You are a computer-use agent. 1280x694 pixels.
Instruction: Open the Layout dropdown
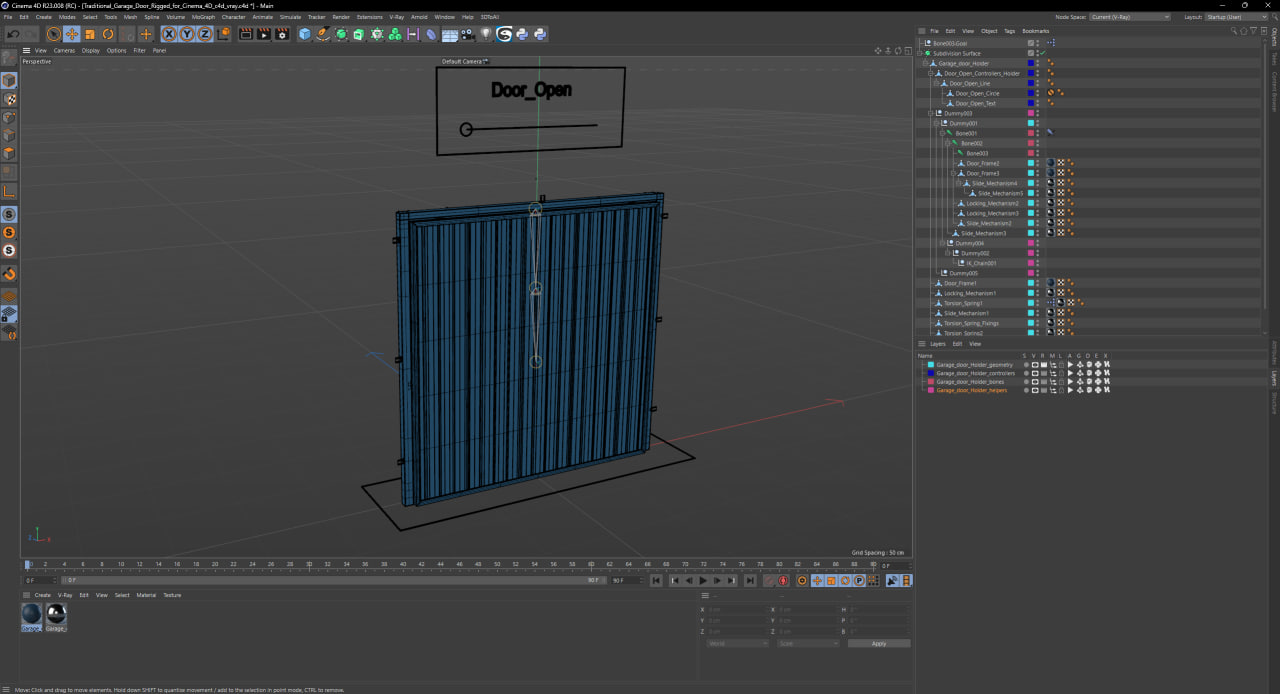click(x=1238, y=17)
